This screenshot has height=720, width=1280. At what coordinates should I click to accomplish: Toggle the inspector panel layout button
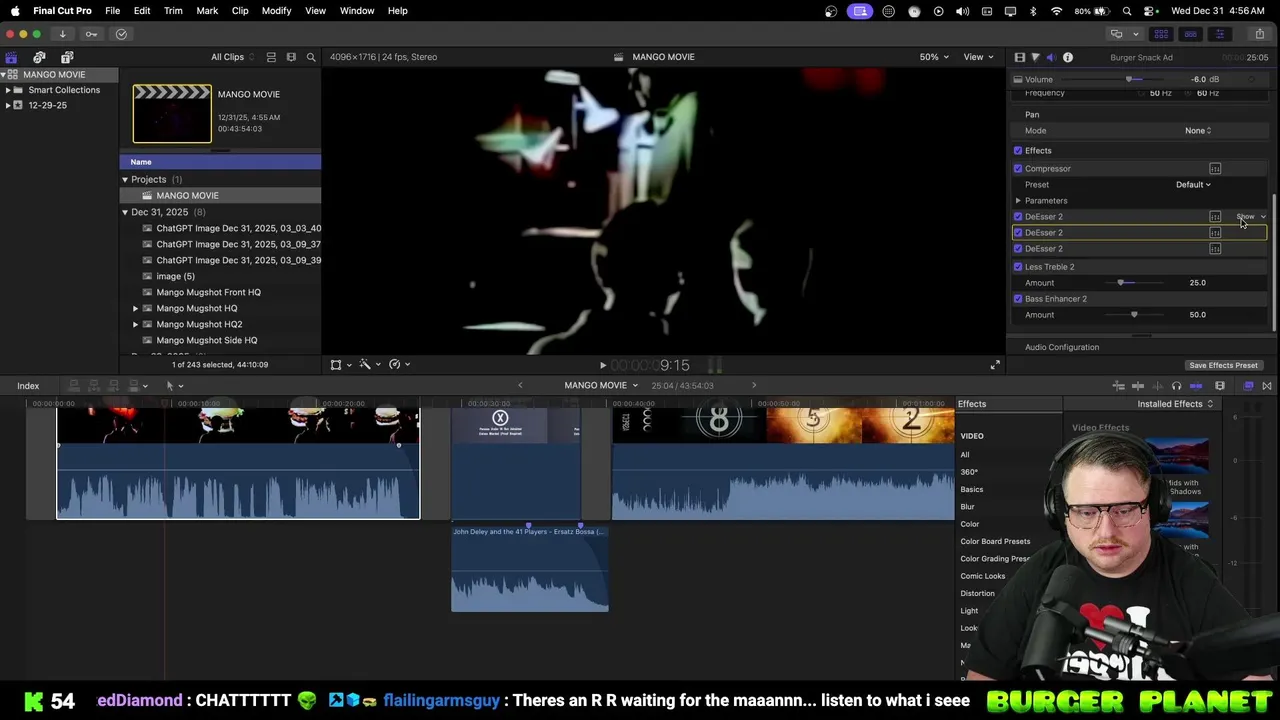click(x=1219, y=34)
